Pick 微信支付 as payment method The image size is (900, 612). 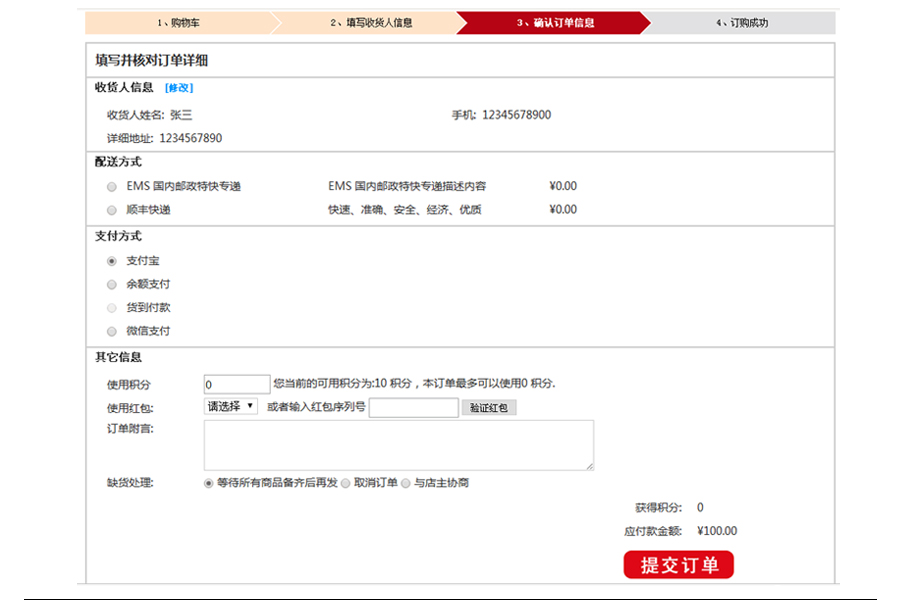click(x=112, y=331)
